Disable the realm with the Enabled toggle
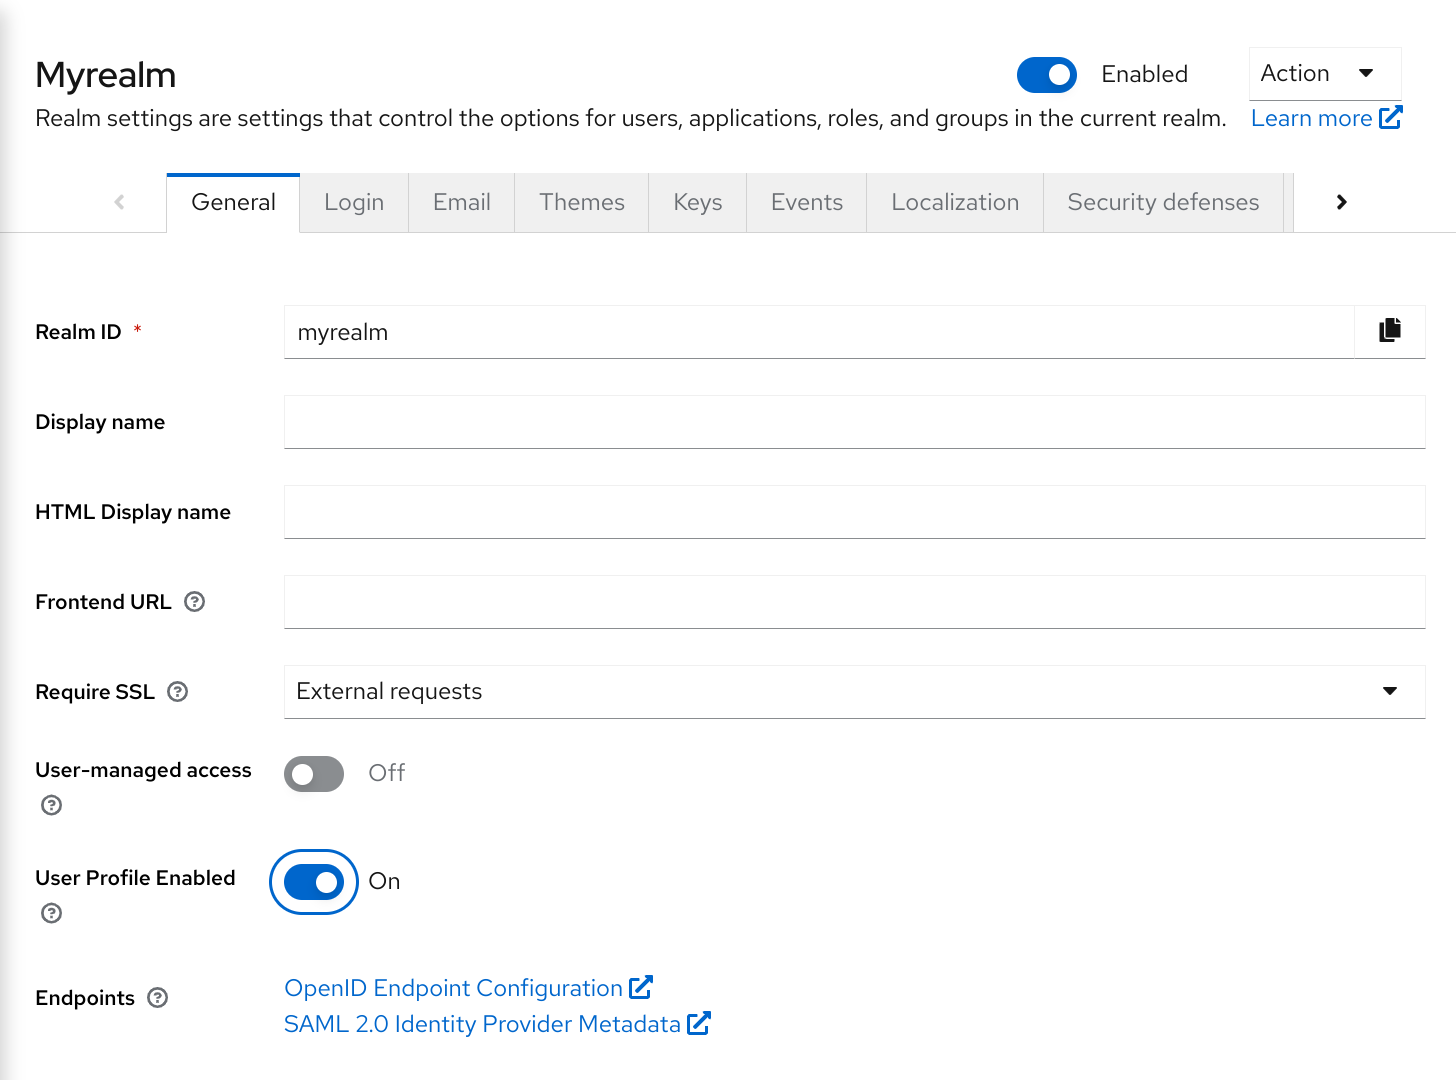 [x=1046, y=74]
